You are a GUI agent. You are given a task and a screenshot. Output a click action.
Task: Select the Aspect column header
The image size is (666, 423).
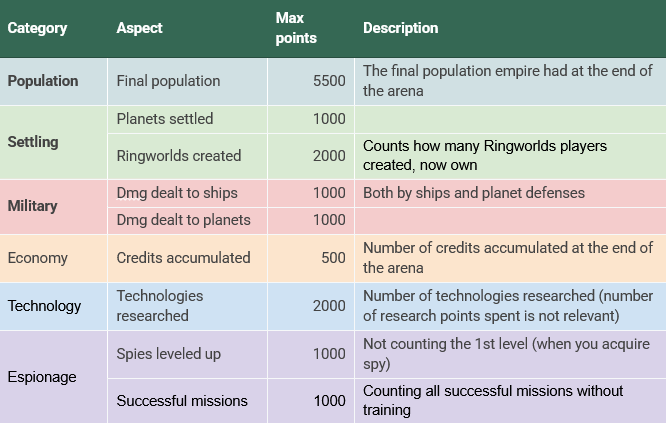[187, 28]
